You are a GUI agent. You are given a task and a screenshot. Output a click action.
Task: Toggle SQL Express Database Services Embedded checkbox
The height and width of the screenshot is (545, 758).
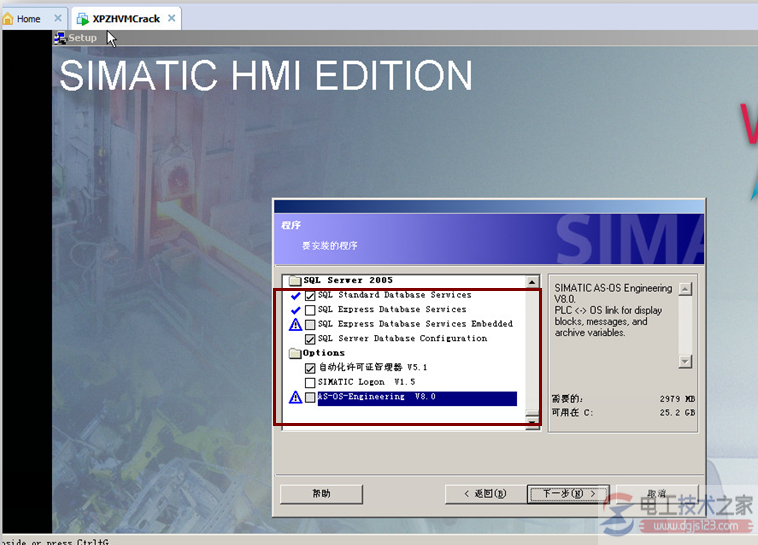[x=310, y=324]
